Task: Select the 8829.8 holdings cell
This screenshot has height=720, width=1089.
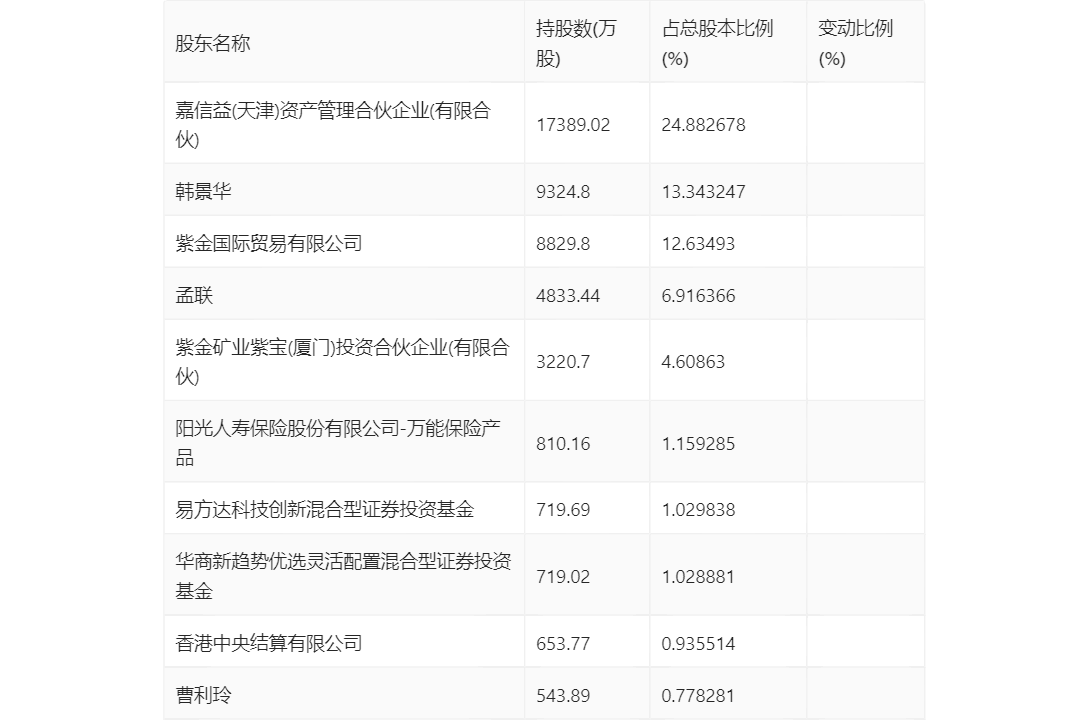Action: click(x=563, y=243)
